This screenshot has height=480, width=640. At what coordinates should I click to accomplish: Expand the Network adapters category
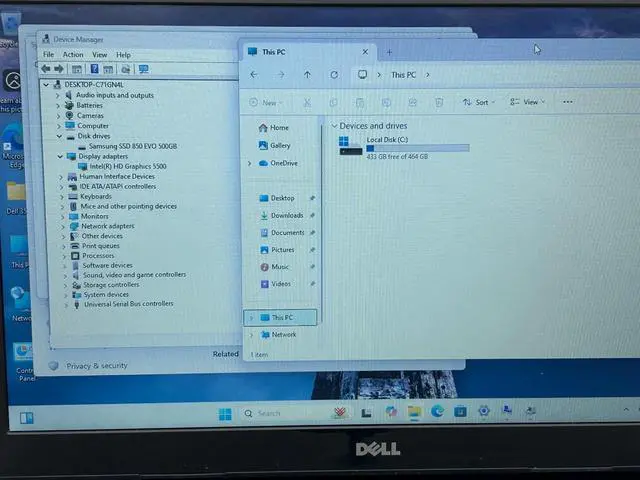coord(63,226)
